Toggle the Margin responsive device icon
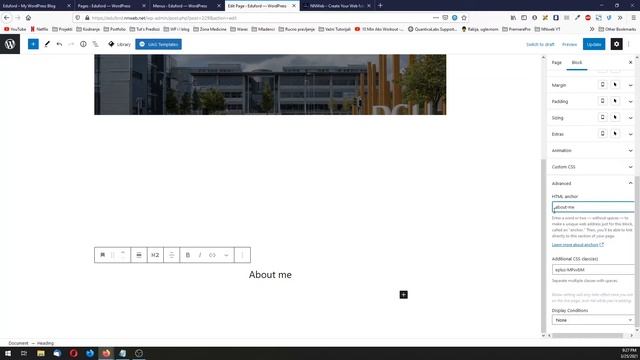The image size is (640, 360). pyautogui.click(x=602, y=85)
